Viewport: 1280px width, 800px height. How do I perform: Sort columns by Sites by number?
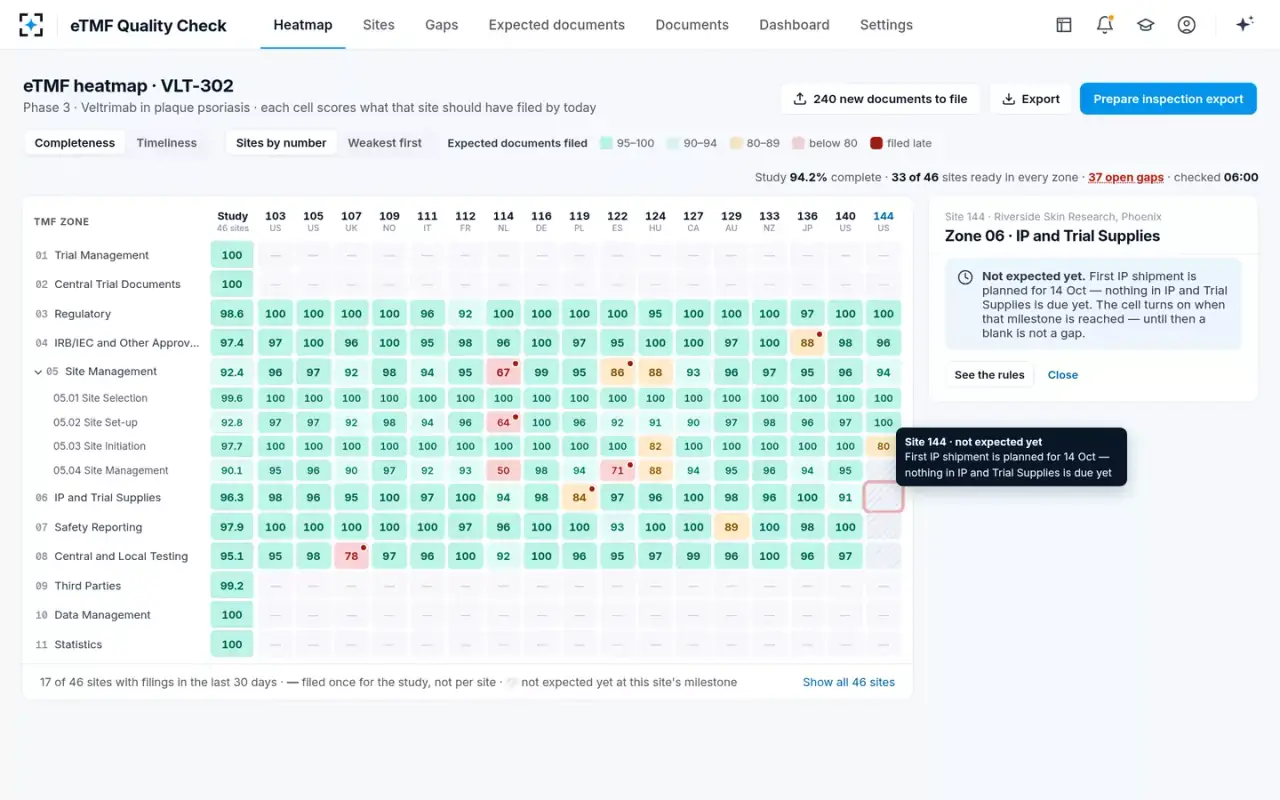[x=281, y=143]
